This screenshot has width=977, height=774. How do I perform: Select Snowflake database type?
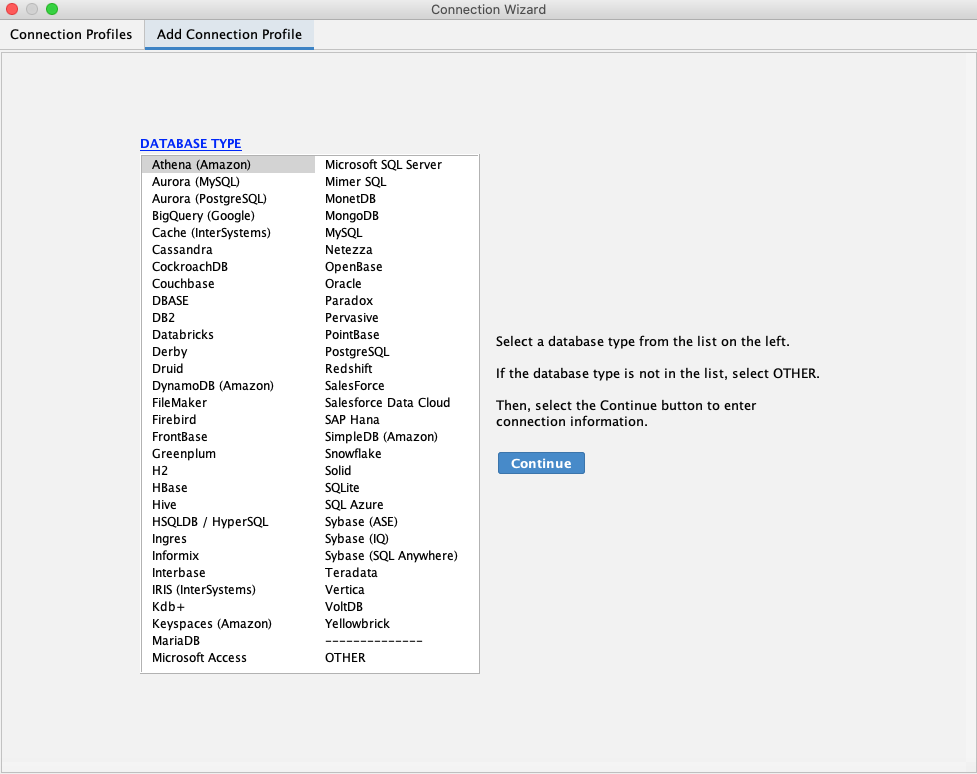(353, 454)
